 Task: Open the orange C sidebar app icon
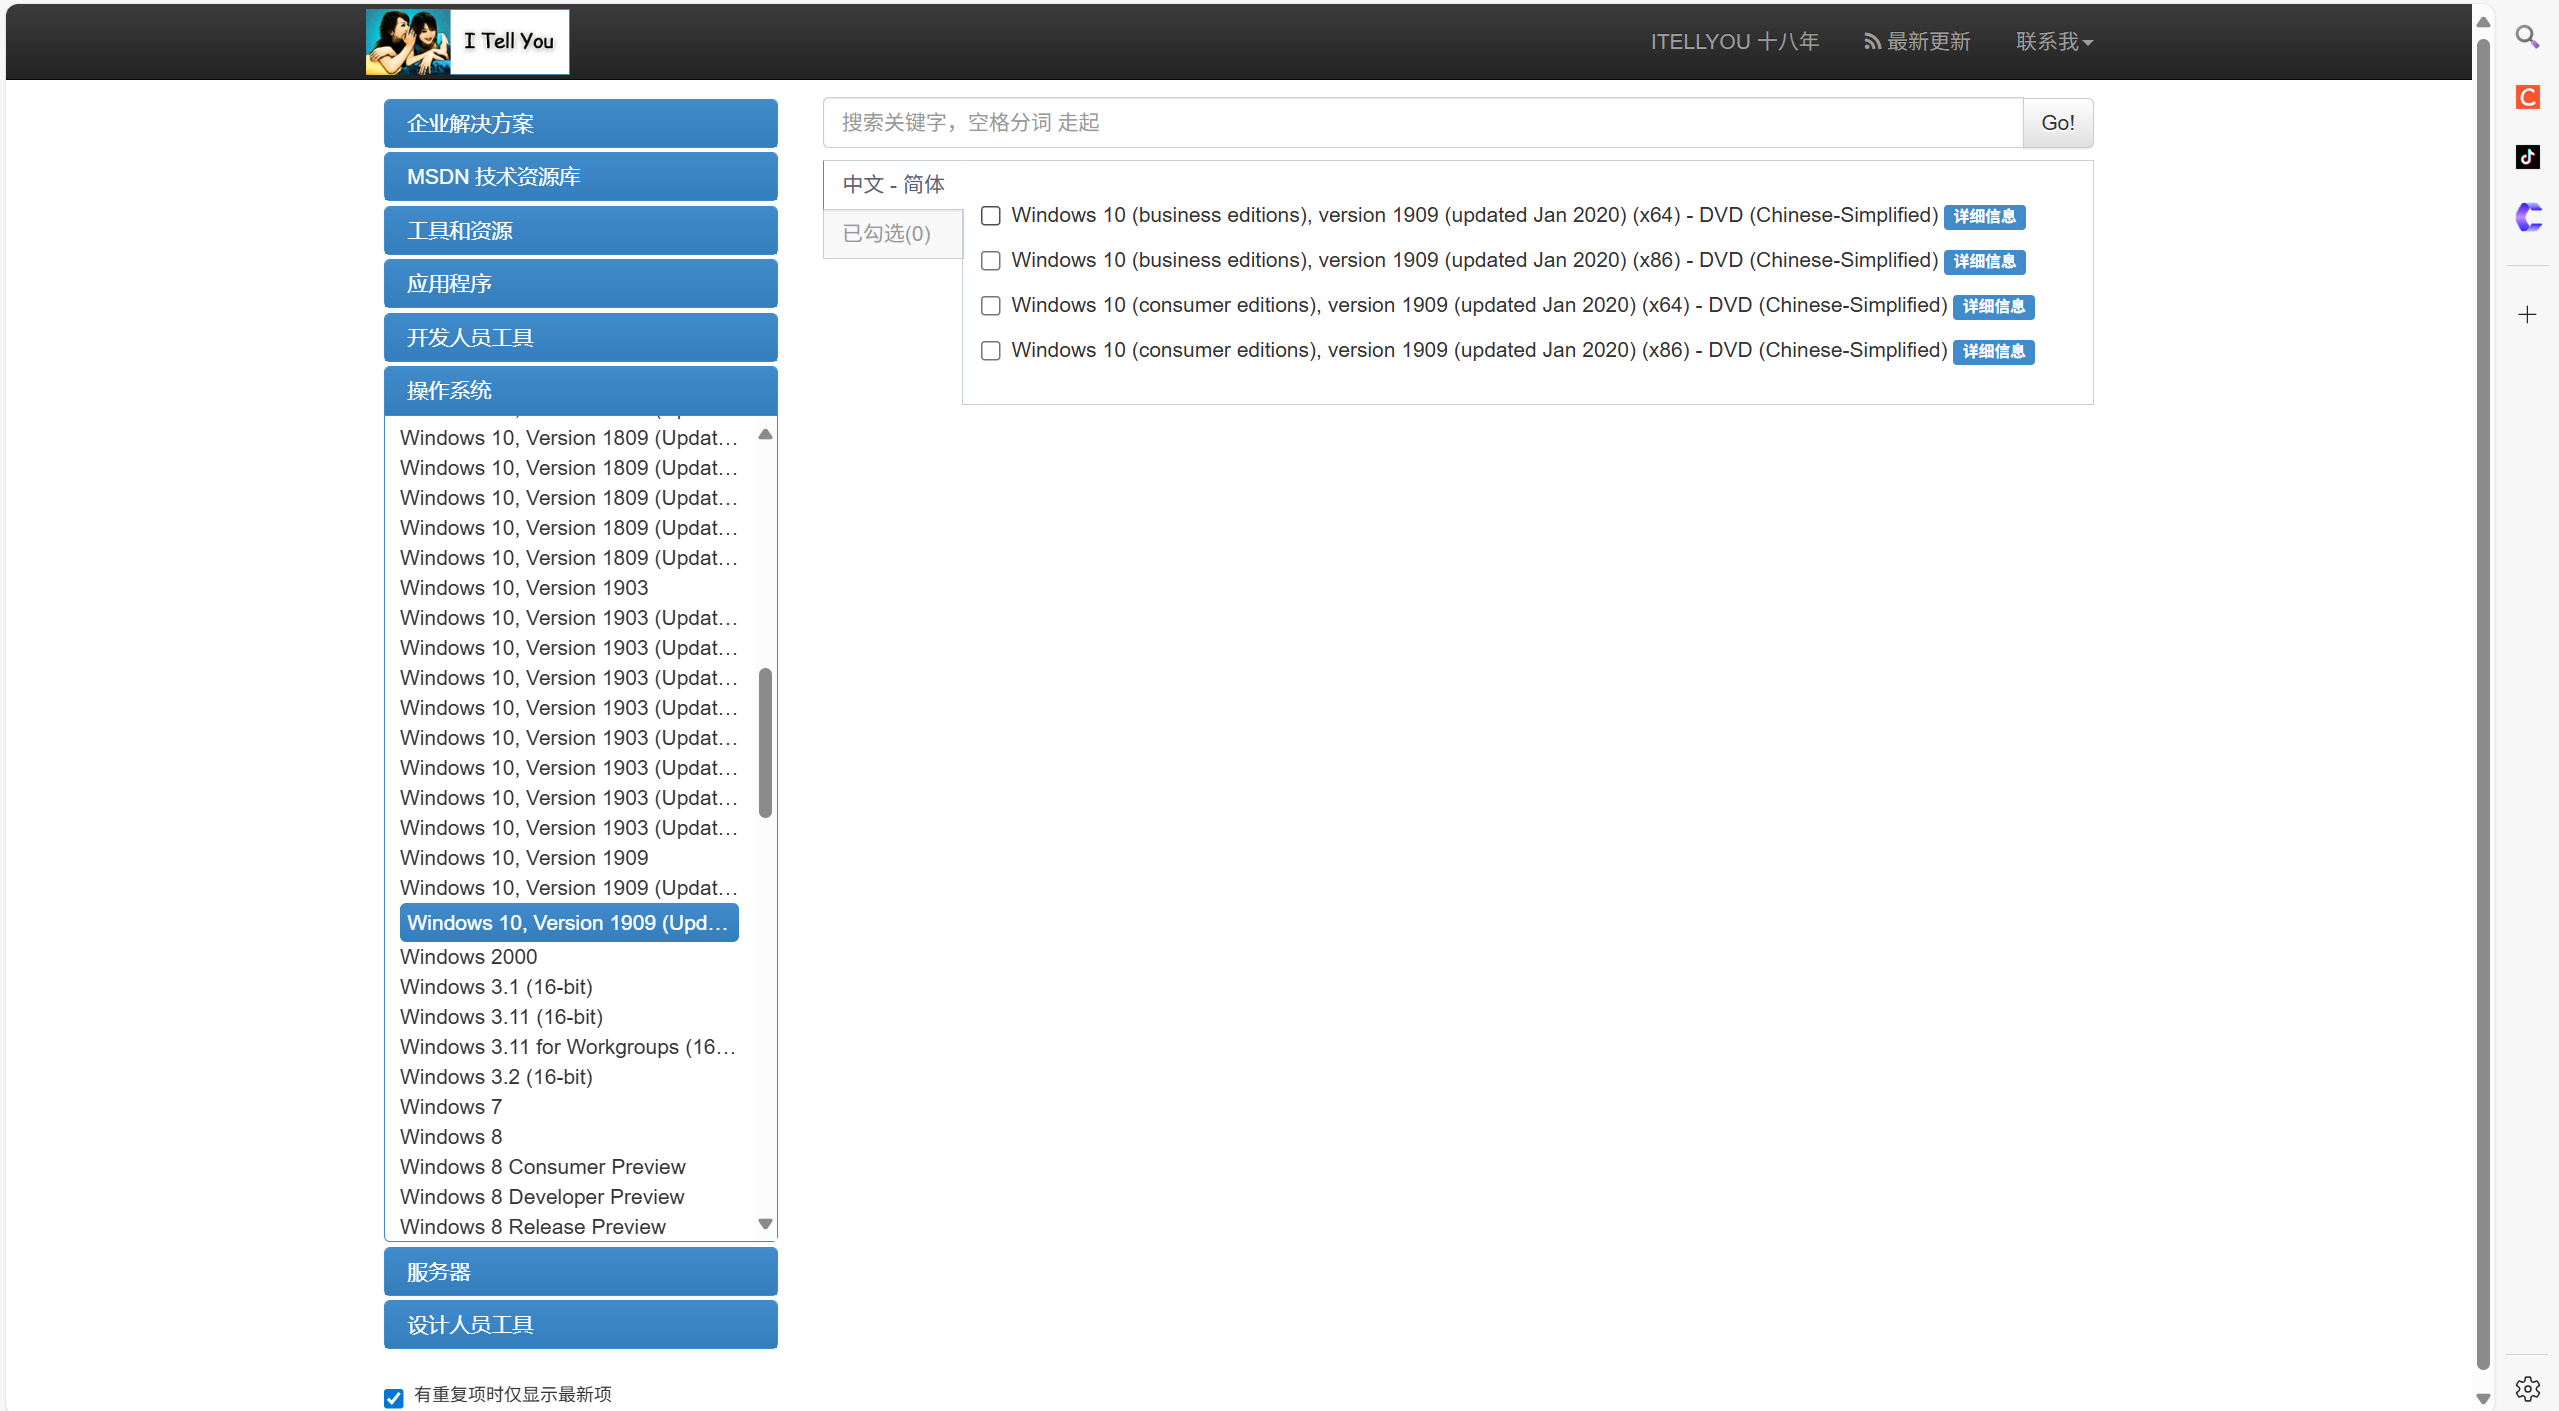(x=2527, y=97)
